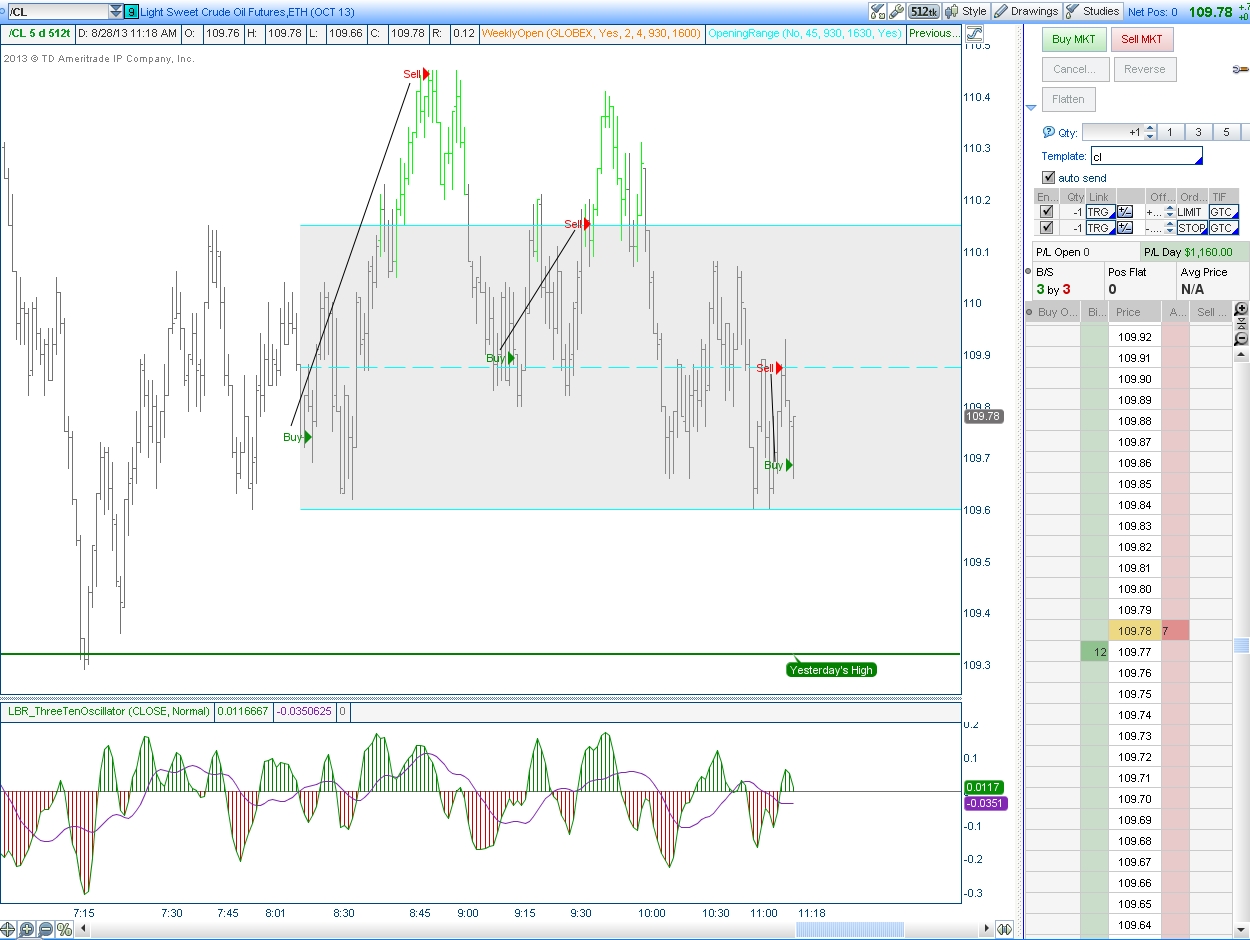
Task: Collapse the order buttons panel triangle
Action: [x=1031, y=108]
